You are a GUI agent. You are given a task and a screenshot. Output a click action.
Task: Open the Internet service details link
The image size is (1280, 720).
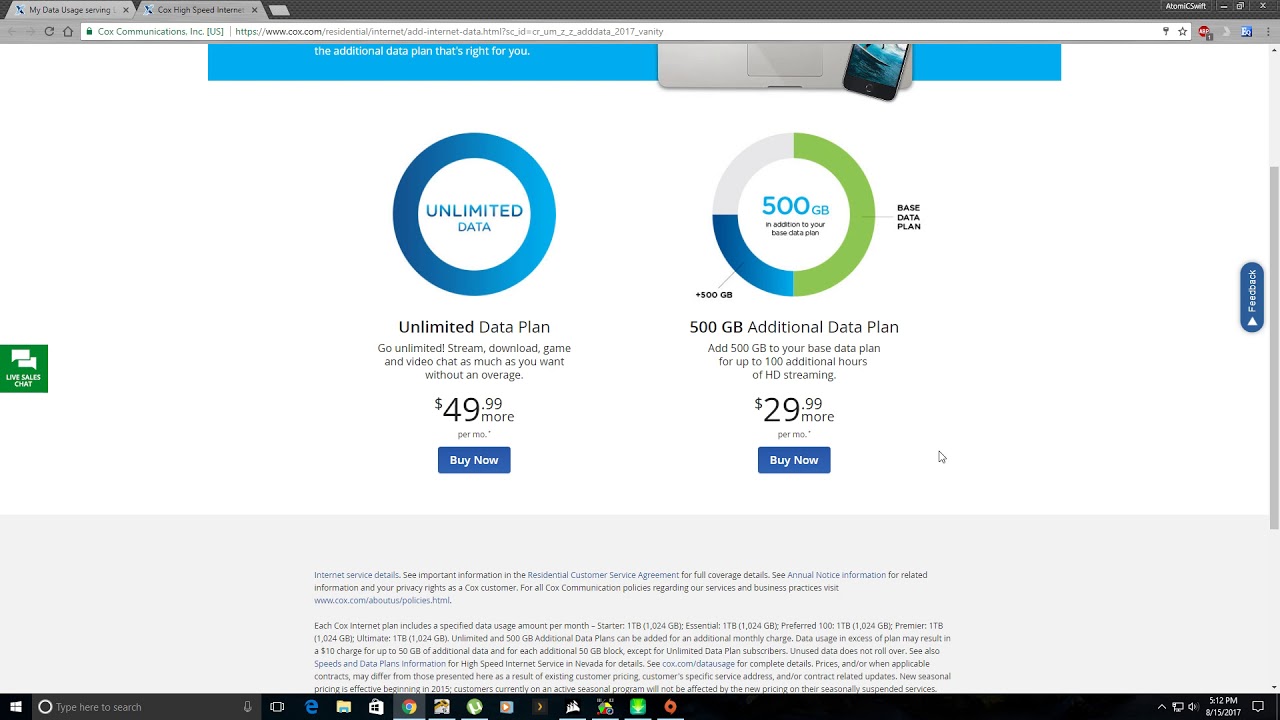tap(356, 575)
